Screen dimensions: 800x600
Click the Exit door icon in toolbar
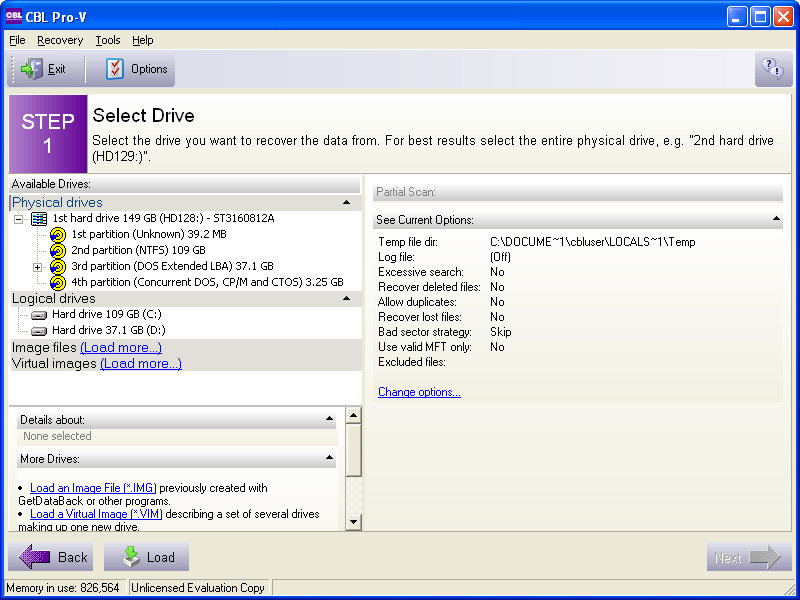click(x=32, y=69)
